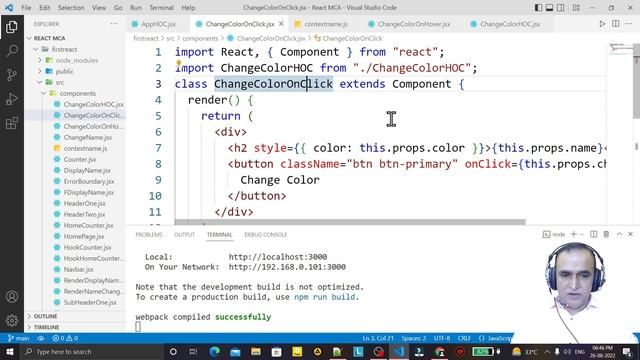Split the editor to the right
The image size is (640, 360).
tap(616, 24)
